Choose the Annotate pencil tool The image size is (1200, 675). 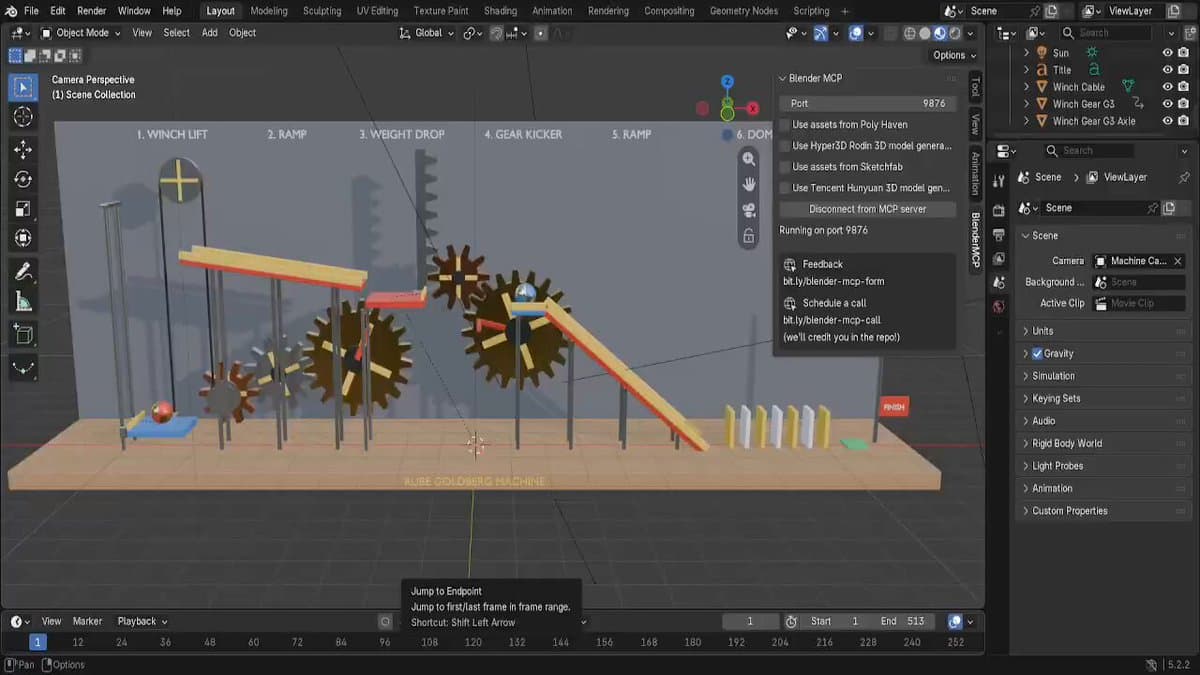coord(23,271)
